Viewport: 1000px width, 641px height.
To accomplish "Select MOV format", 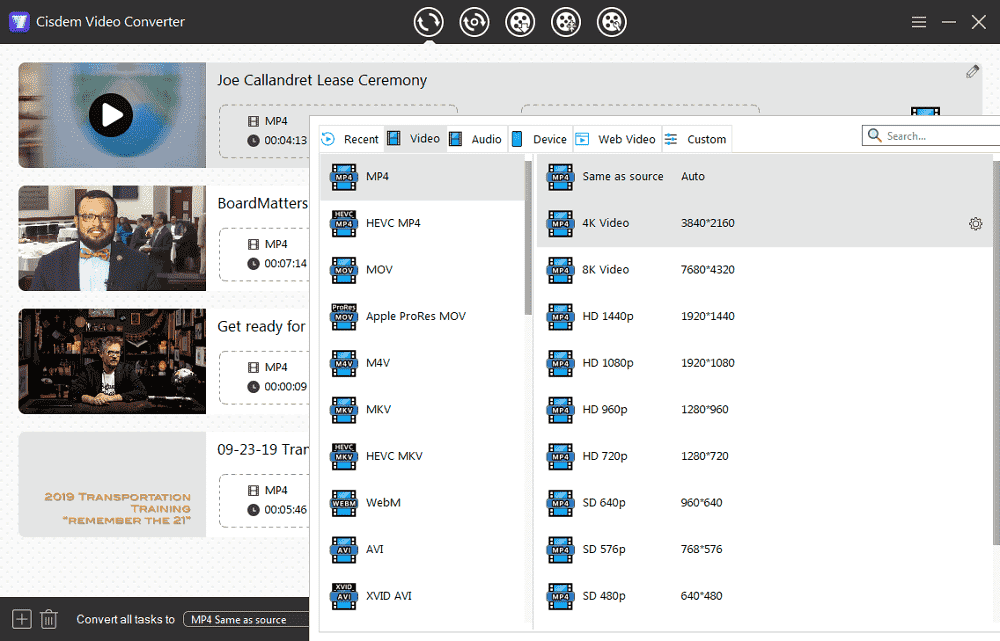I will click(x=422, y=270).
